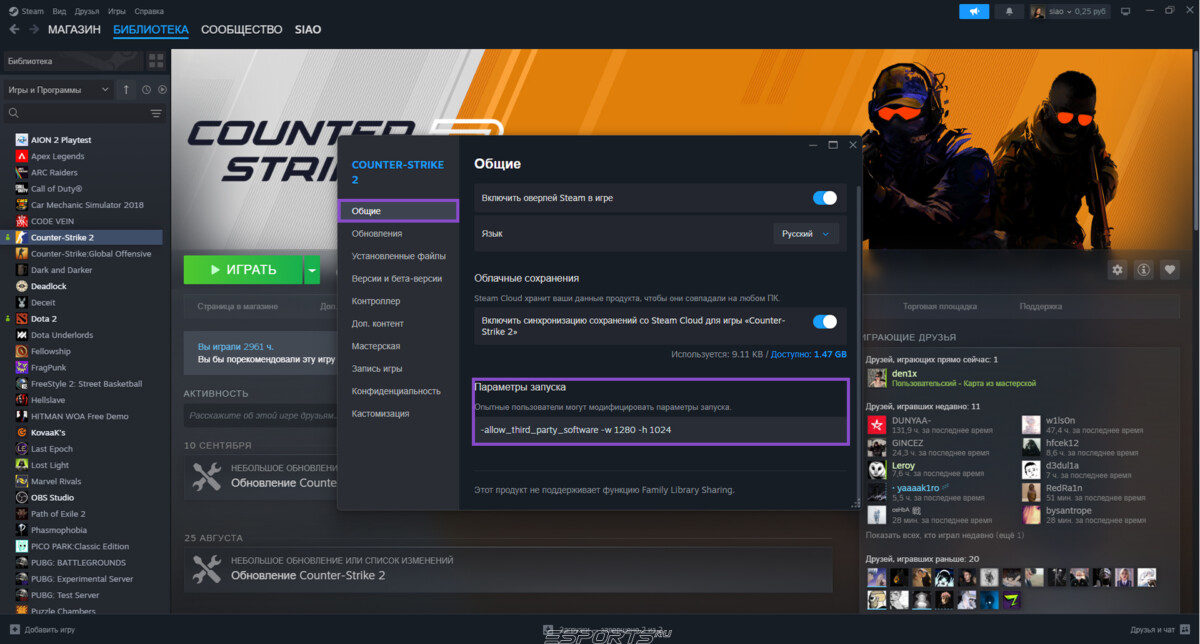Toggle Steam overlay in-game switch
Viewport: 1200px width, 644px height.
pos(825,198)
